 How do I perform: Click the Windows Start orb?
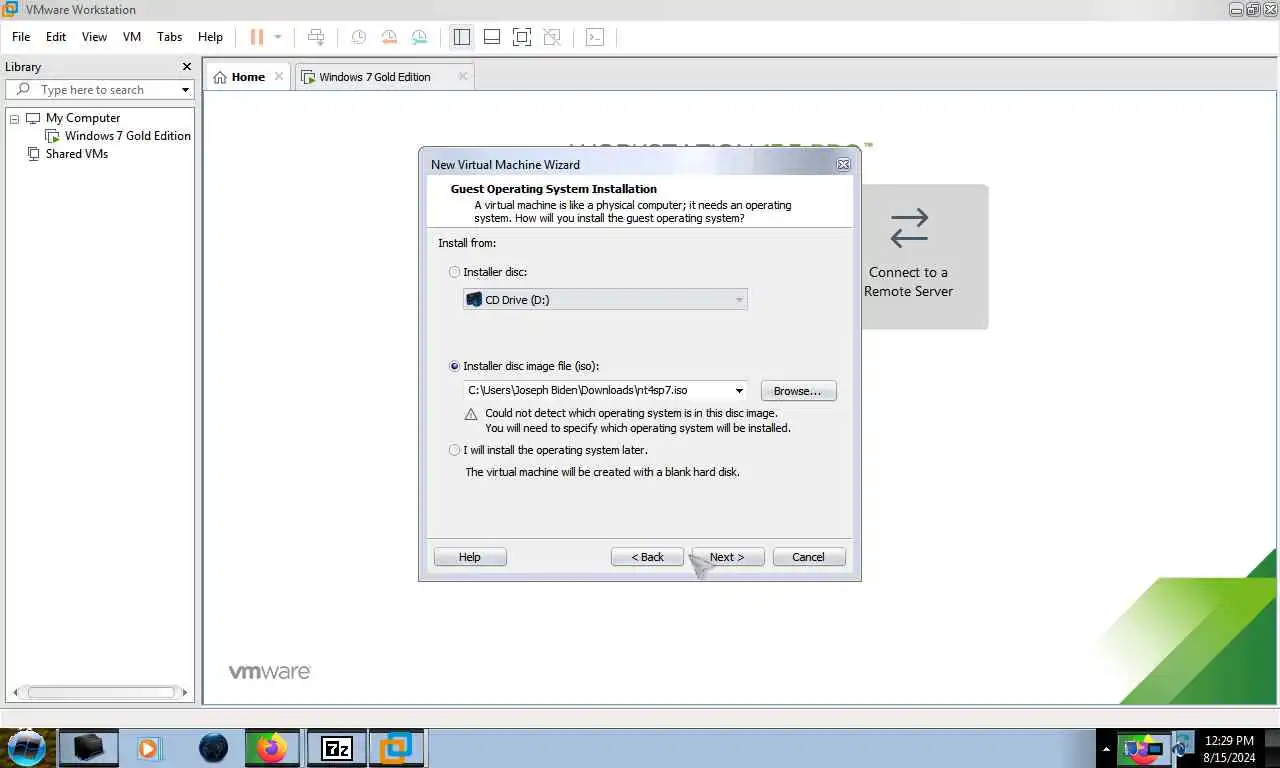pyautogui.click(x=26, y=747)
